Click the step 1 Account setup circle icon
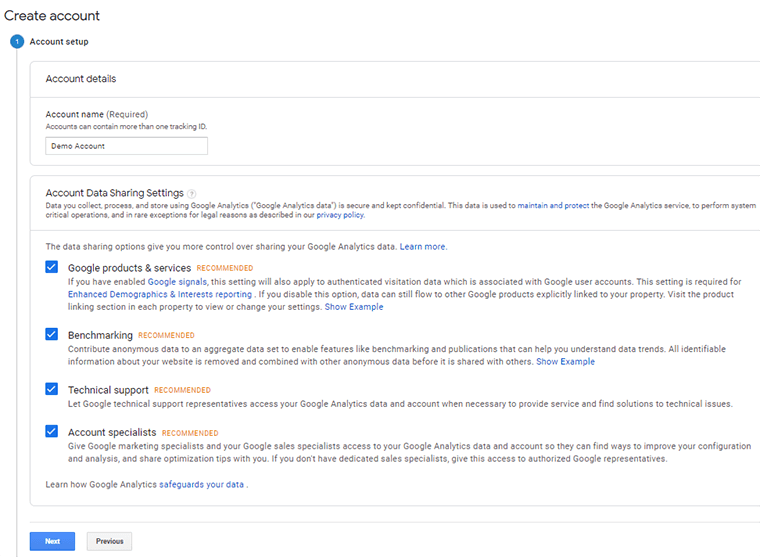This screenshot has width=760, height=557. (16, 42)
